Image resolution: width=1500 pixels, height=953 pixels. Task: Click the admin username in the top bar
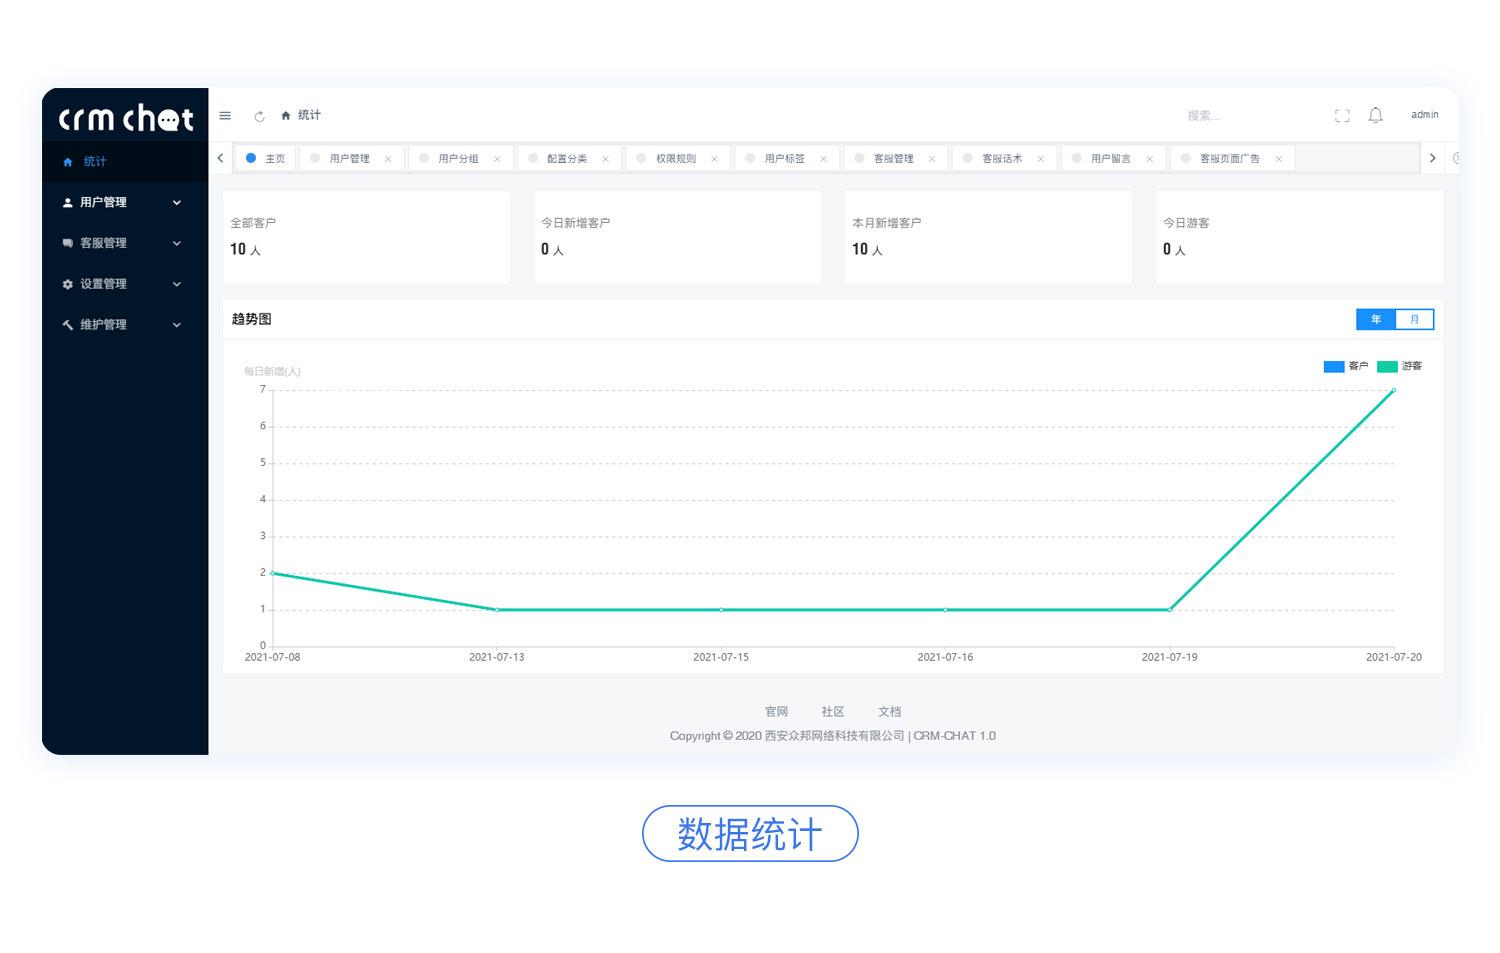(x=1424, y=115)
